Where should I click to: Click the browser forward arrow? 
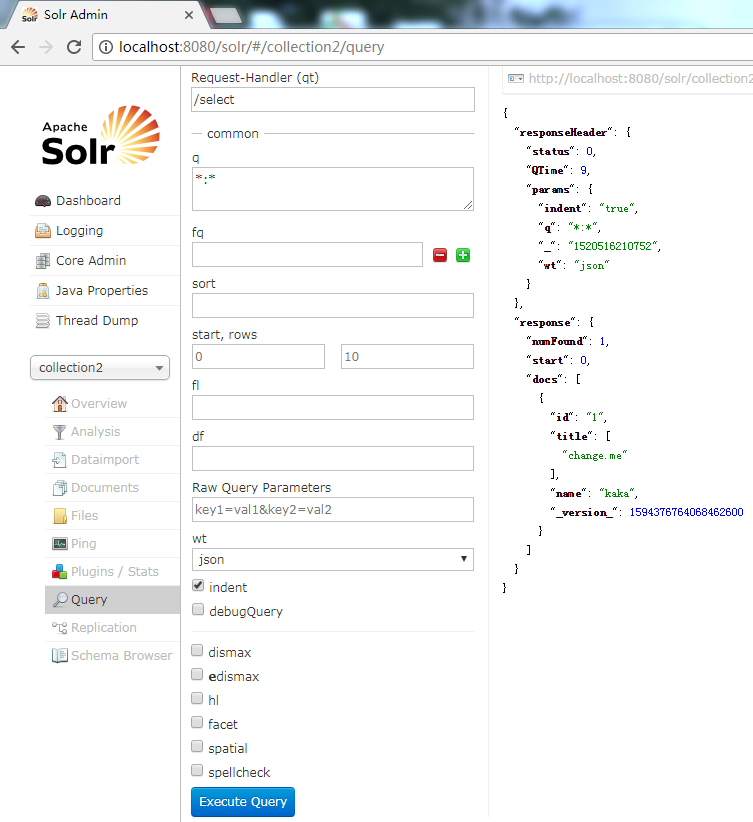[x=46, y=47]
